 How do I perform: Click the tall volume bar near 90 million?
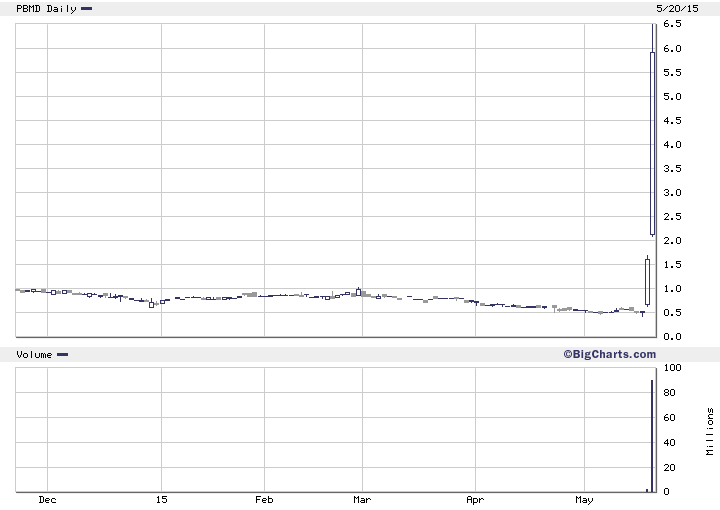click(x=652, y=436)
